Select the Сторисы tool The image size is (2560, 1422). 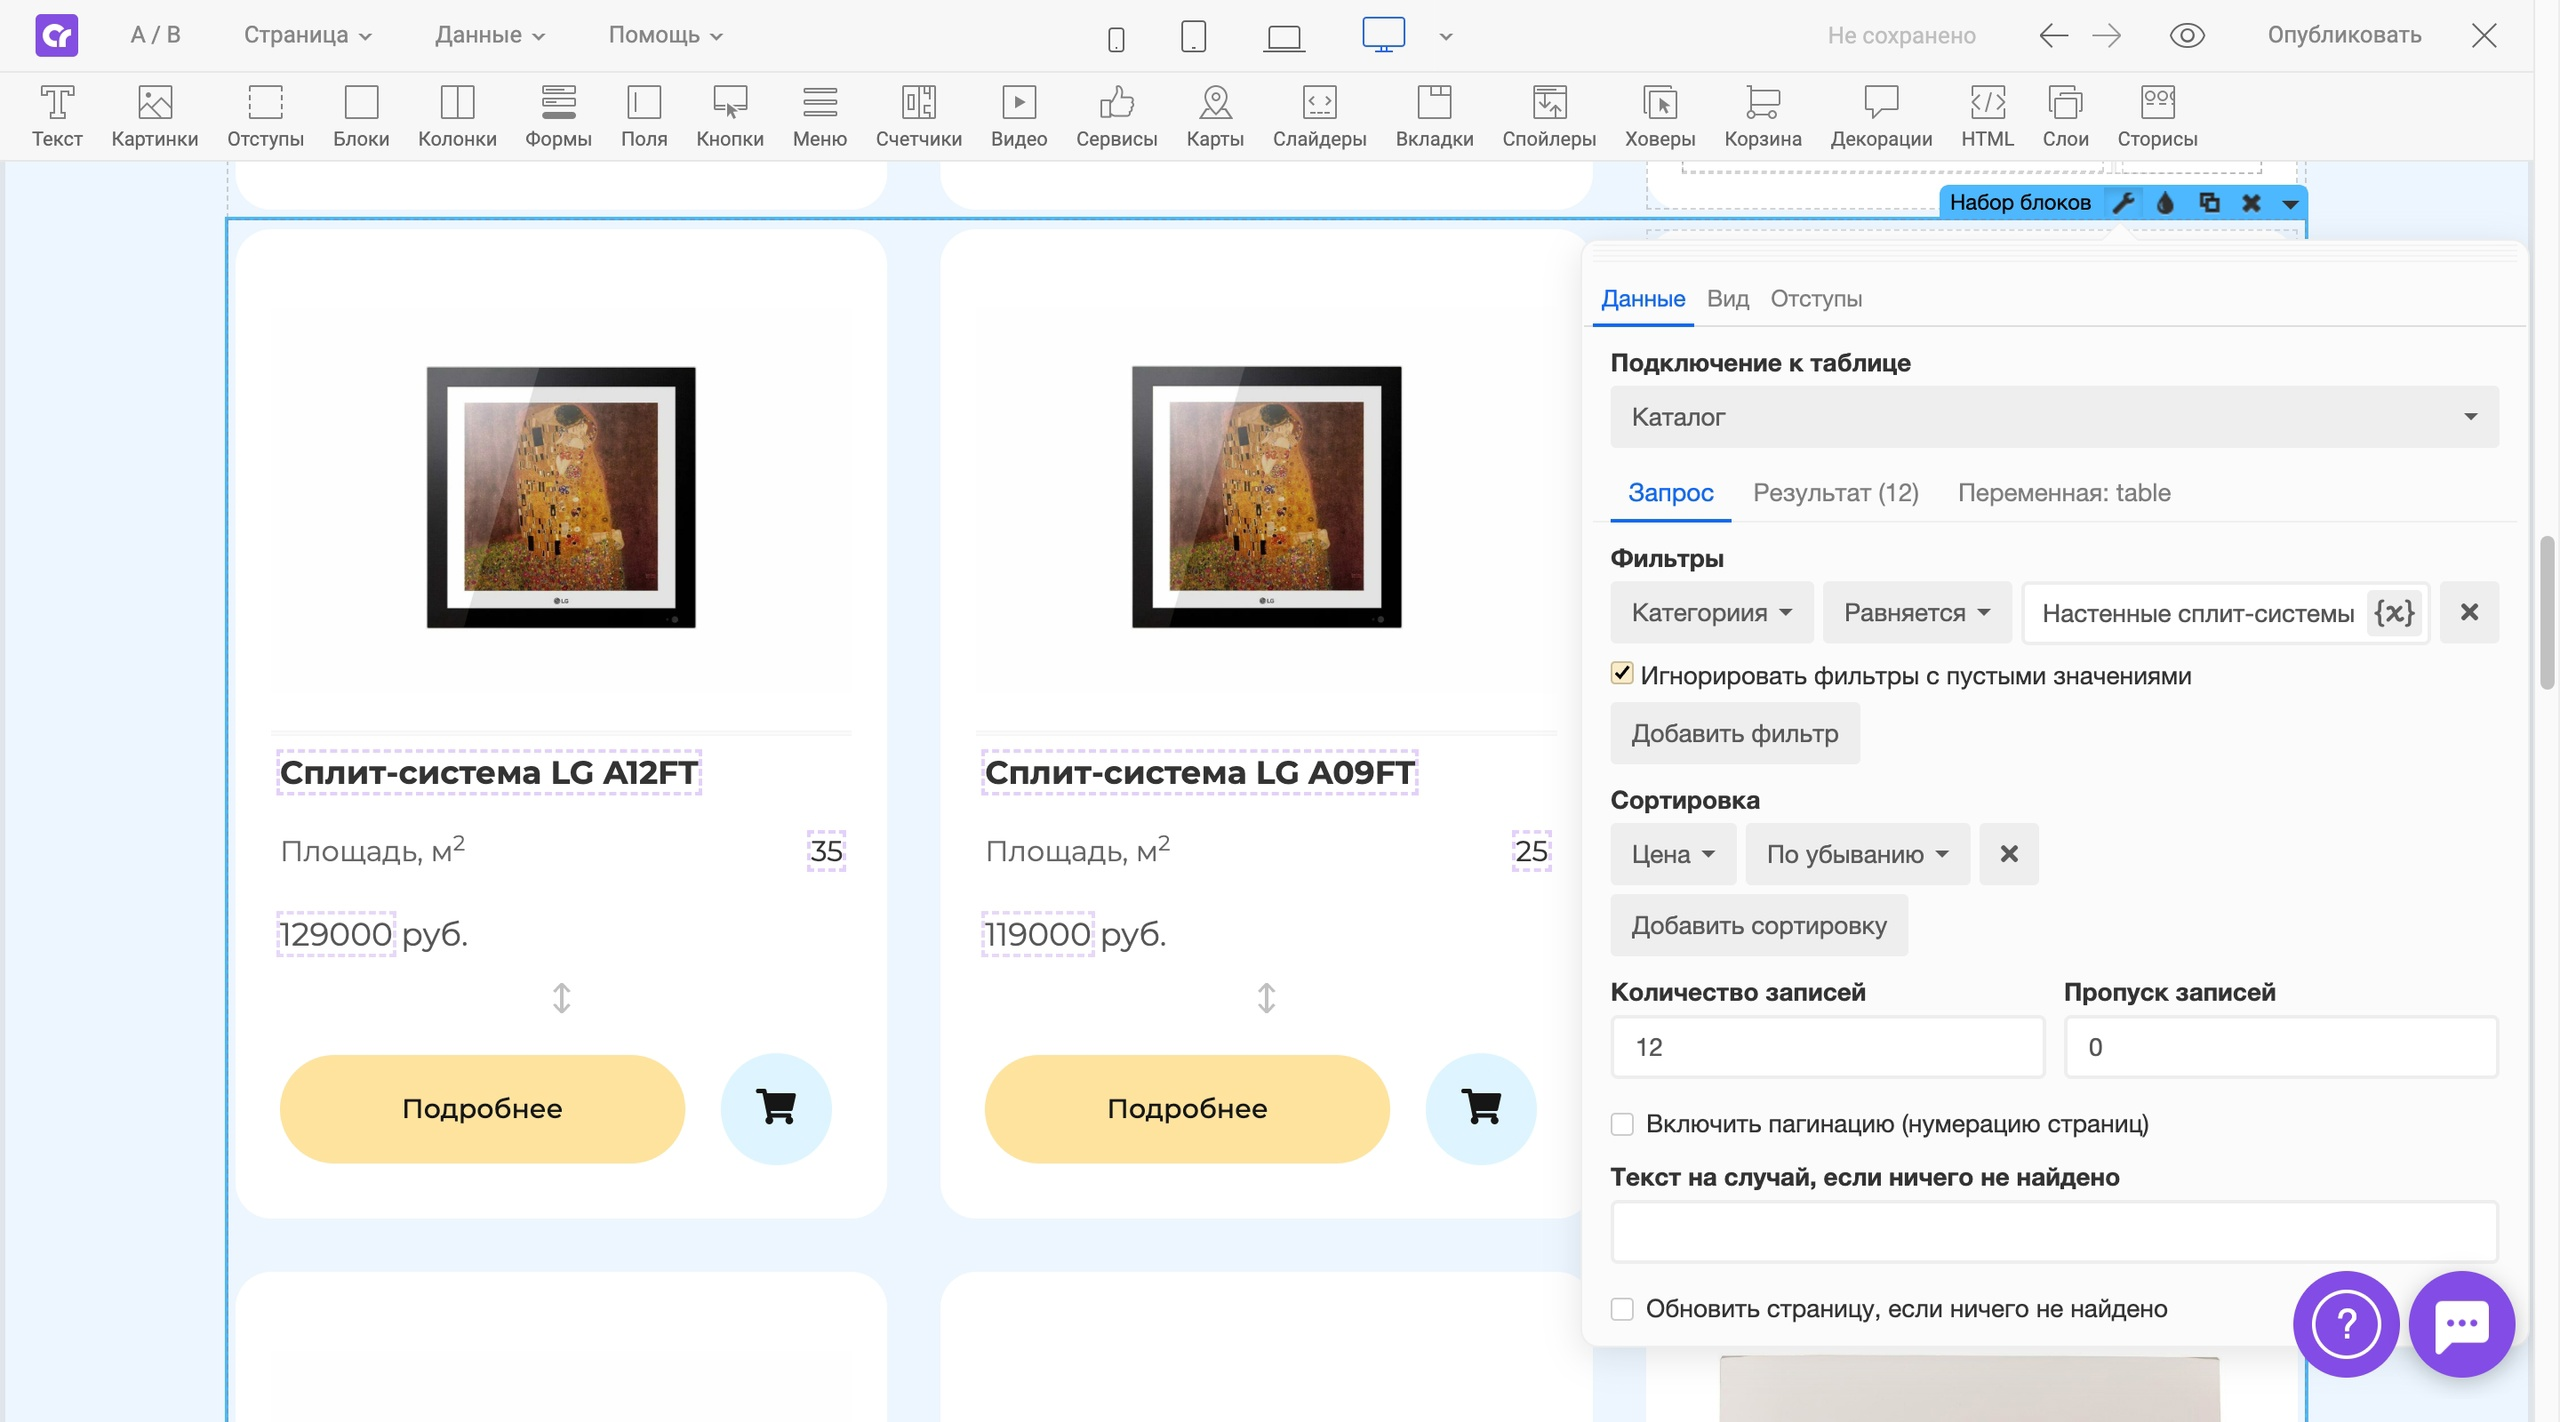tap(2157, 116)
